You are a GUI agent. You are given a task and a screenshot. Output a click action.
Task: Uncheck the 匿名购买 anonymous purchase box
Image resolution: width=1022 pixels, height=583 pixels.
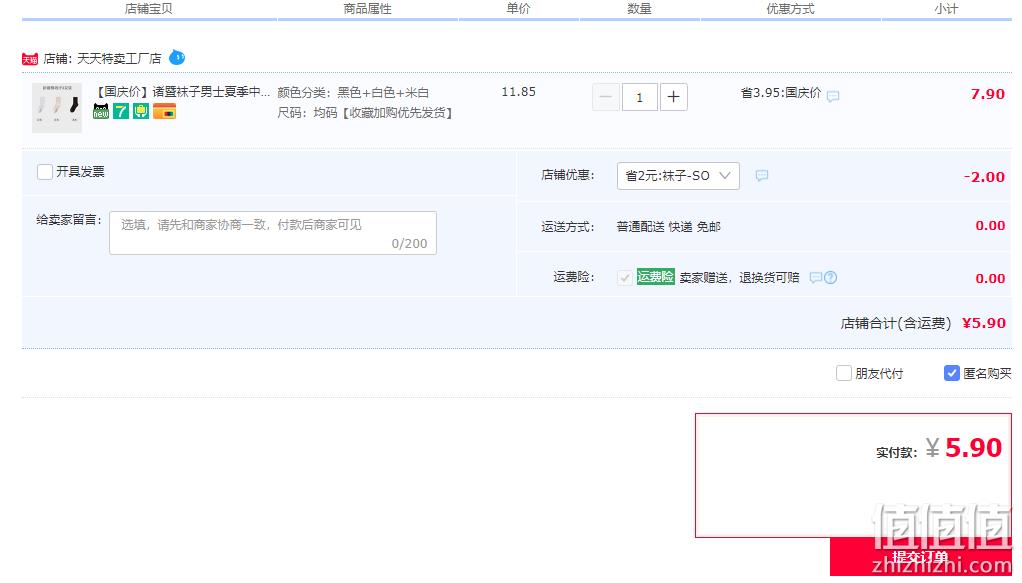pyautogui.click(x=952, y=373)
